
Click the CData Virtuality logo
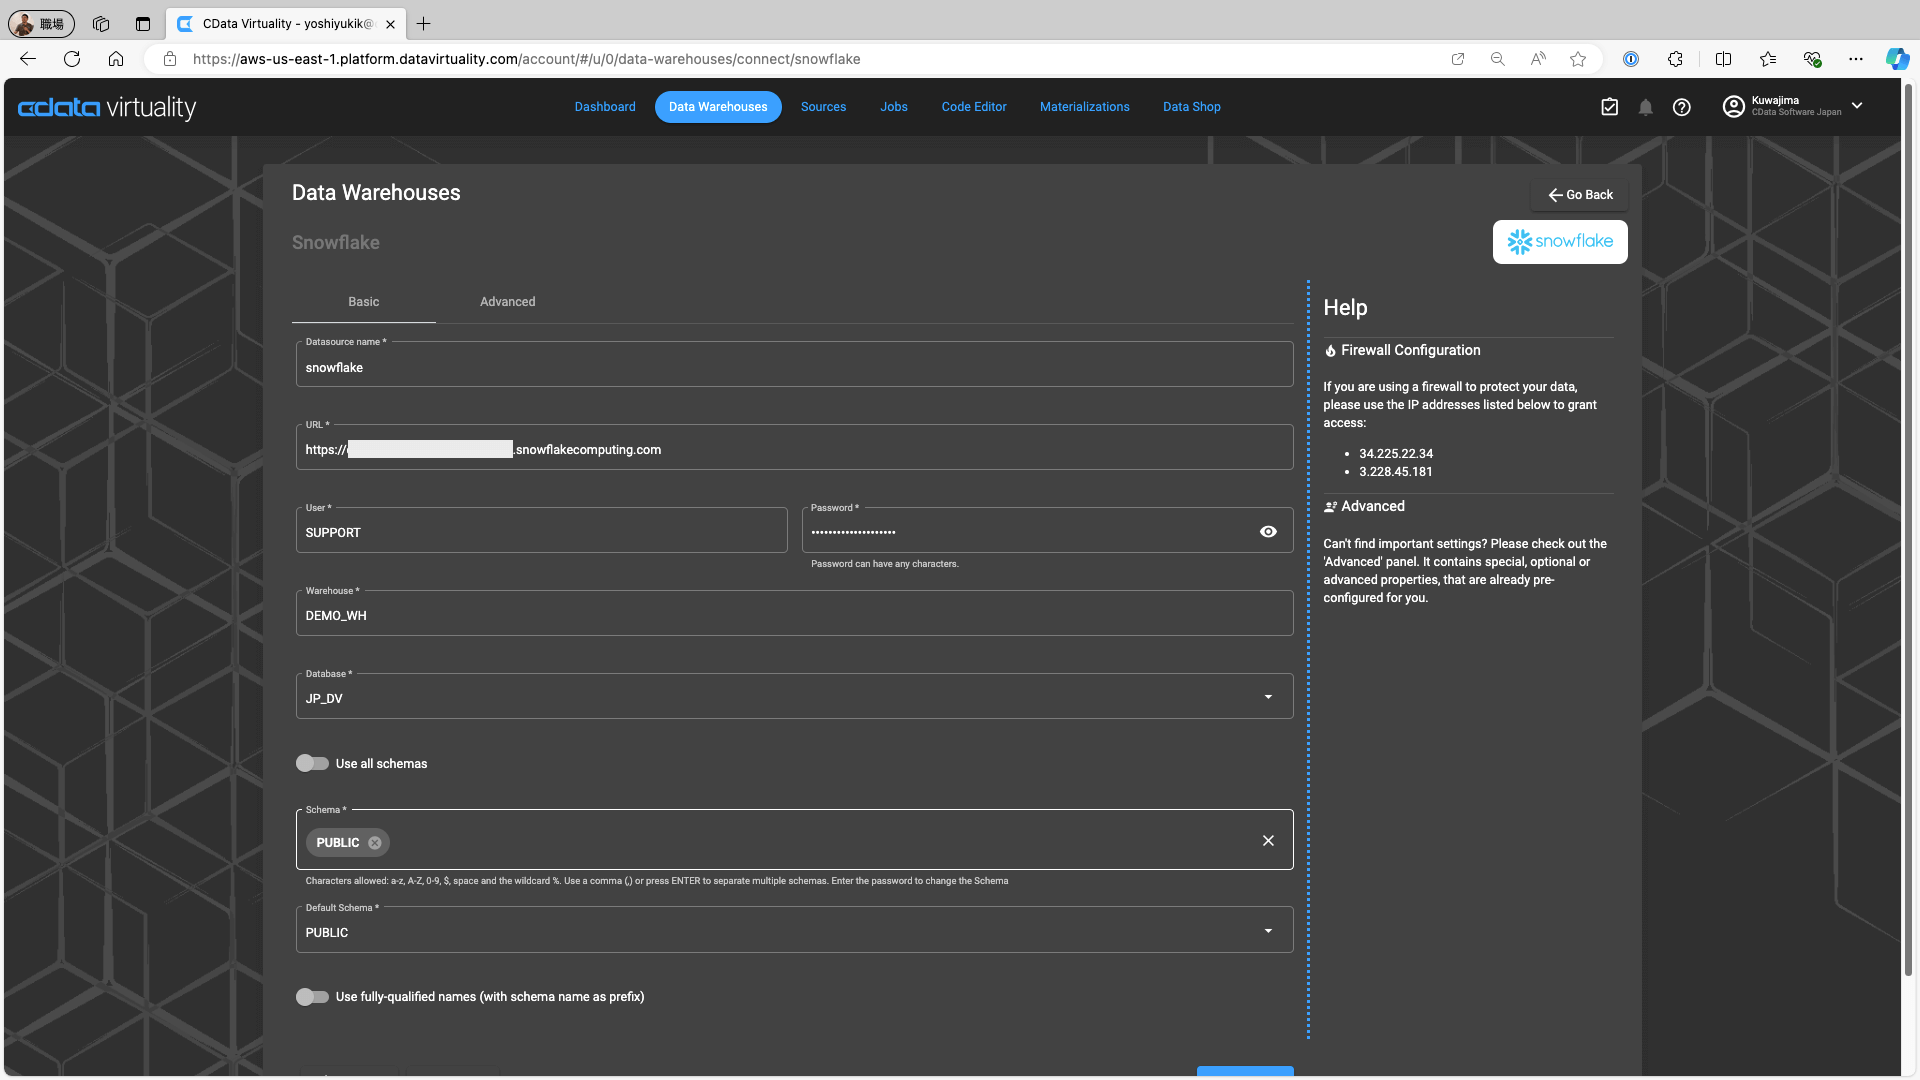pyautogui.click(x=107, y=107)
